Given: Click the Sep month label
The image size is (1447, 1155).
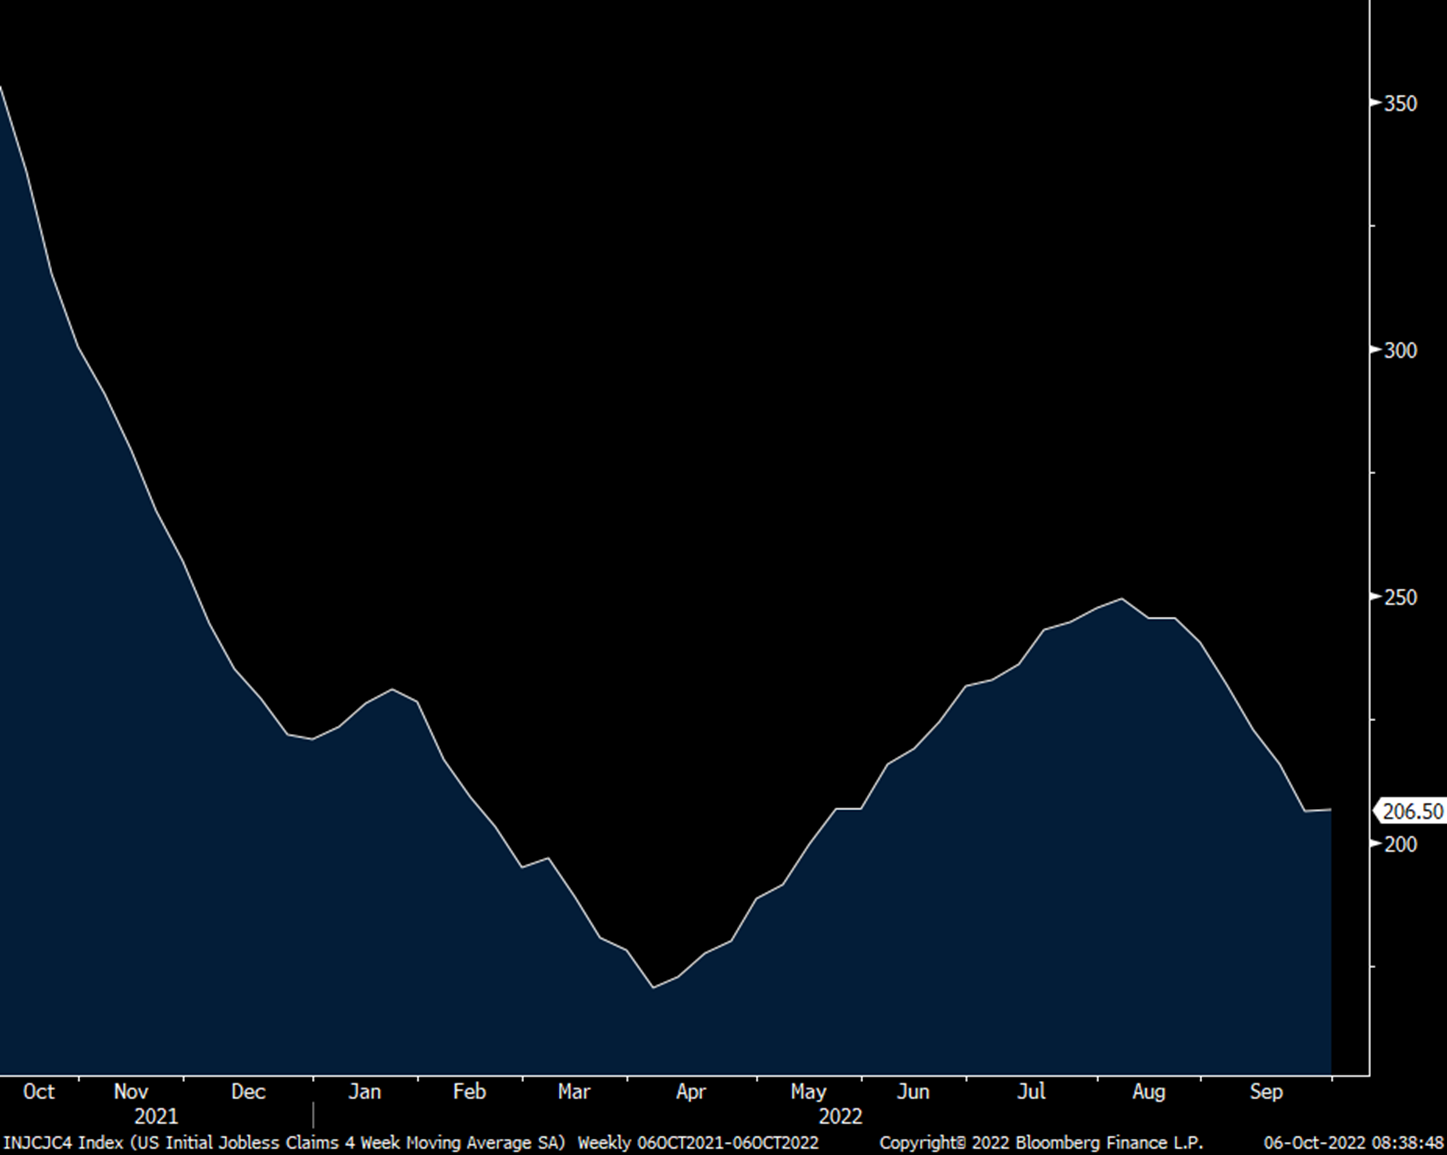Looking at the screenshot, I should 1265,1091.
